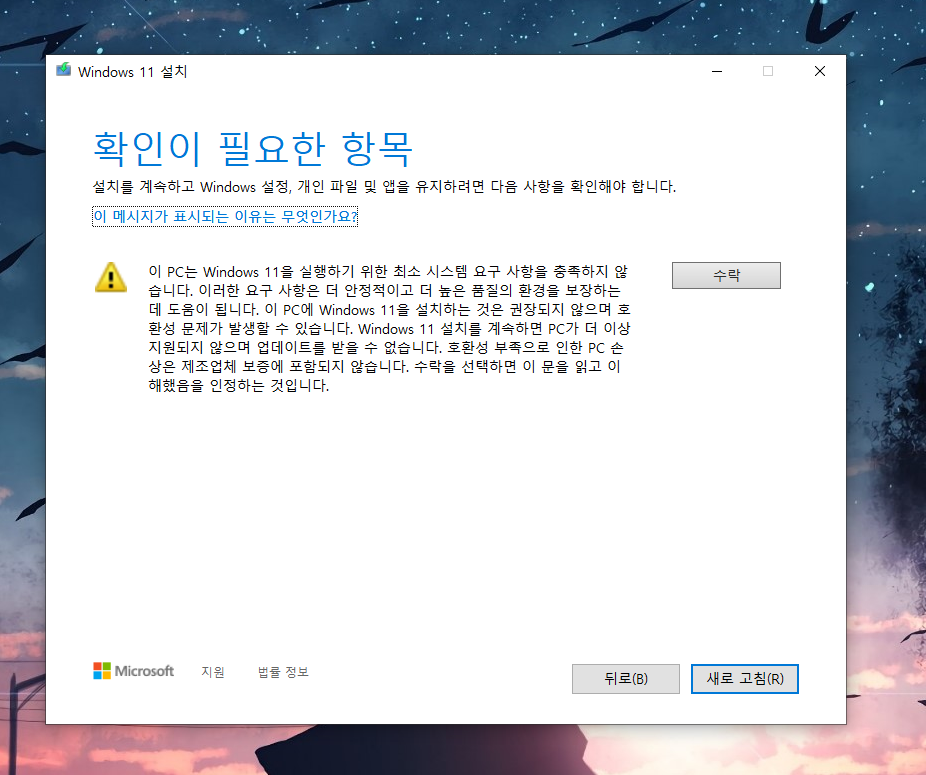Open the 법률 정보 legal info link
Image resolution: width=926 pixels, height=775 pixels.
[283, 672]
